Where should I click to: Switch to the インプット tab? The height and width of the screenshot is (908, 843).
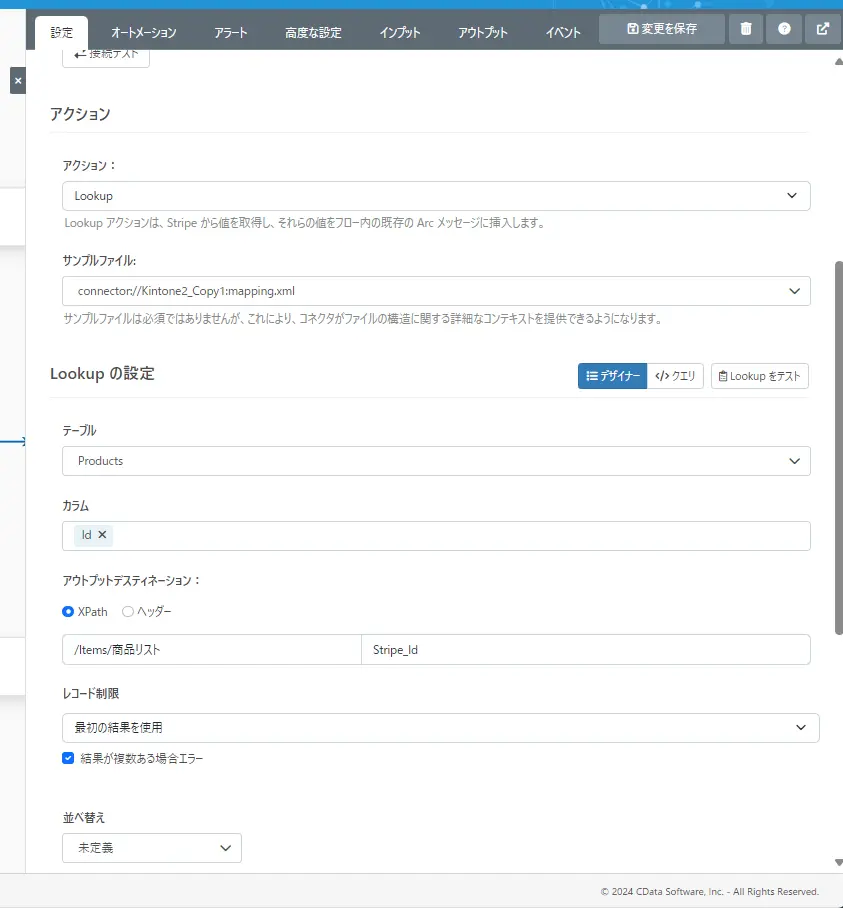[399, 32]
